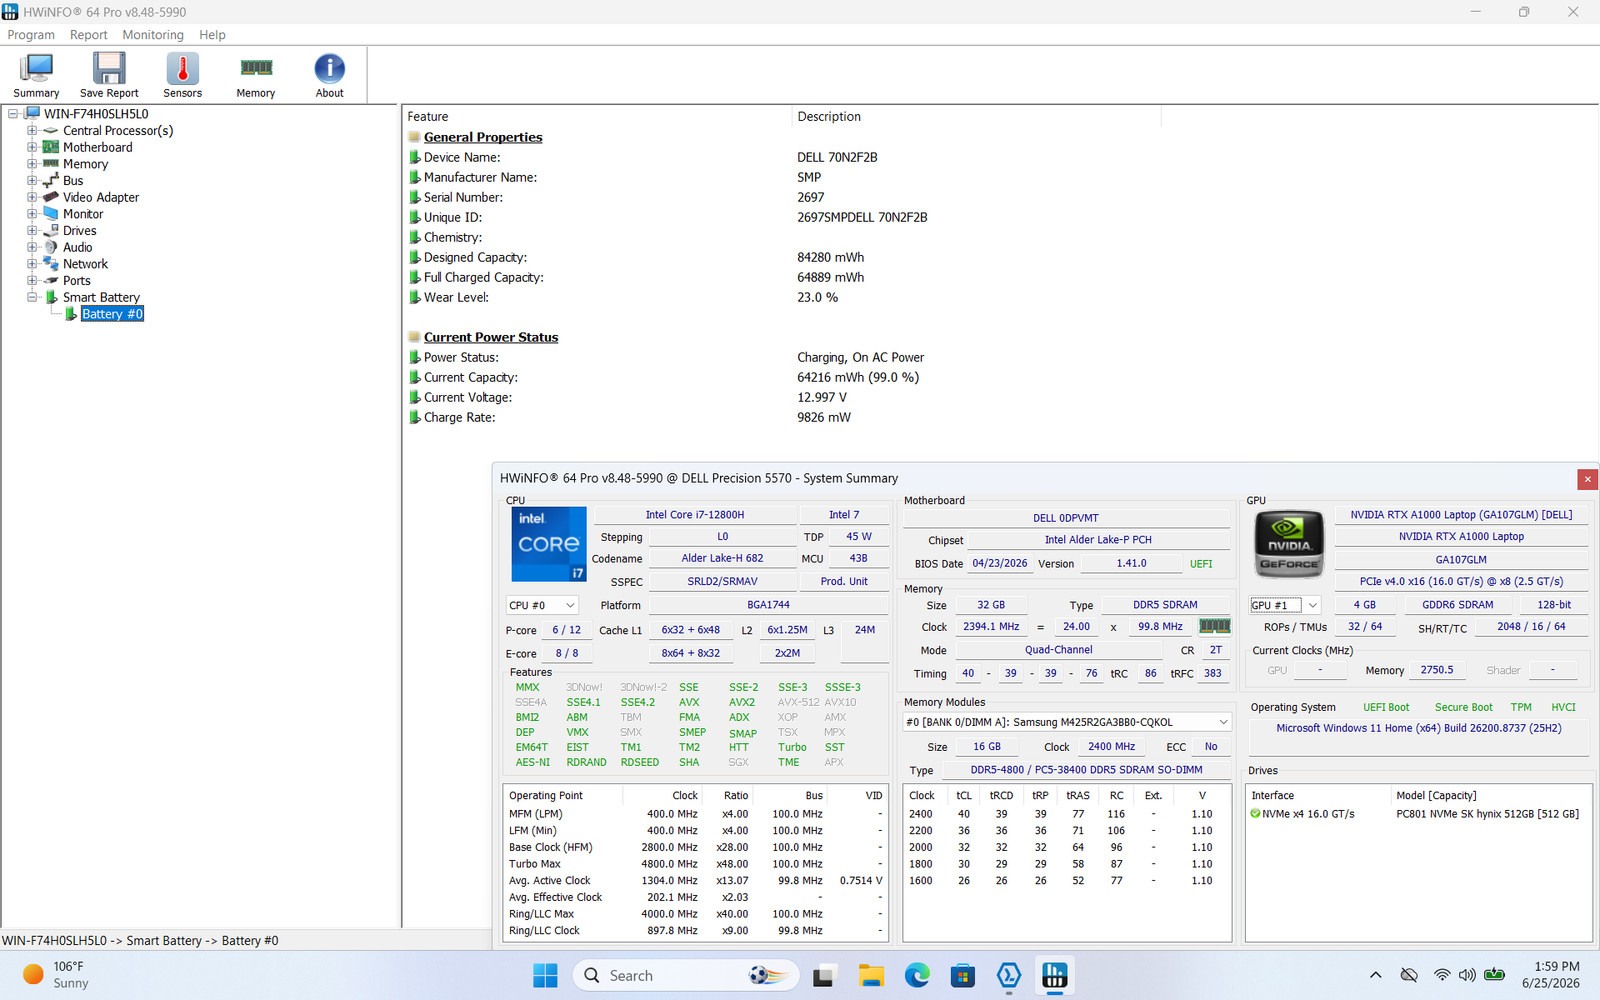Click the Turbo Max operating point row
Image resolution: width=1600 pixels, height=1000 pixels.
(695, 864)
